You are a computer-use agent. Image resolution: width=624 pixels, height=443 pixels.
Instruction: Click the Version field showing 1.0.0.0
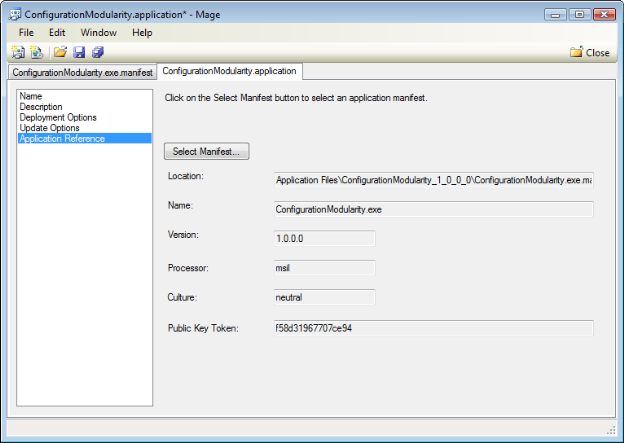click(325, 238)
